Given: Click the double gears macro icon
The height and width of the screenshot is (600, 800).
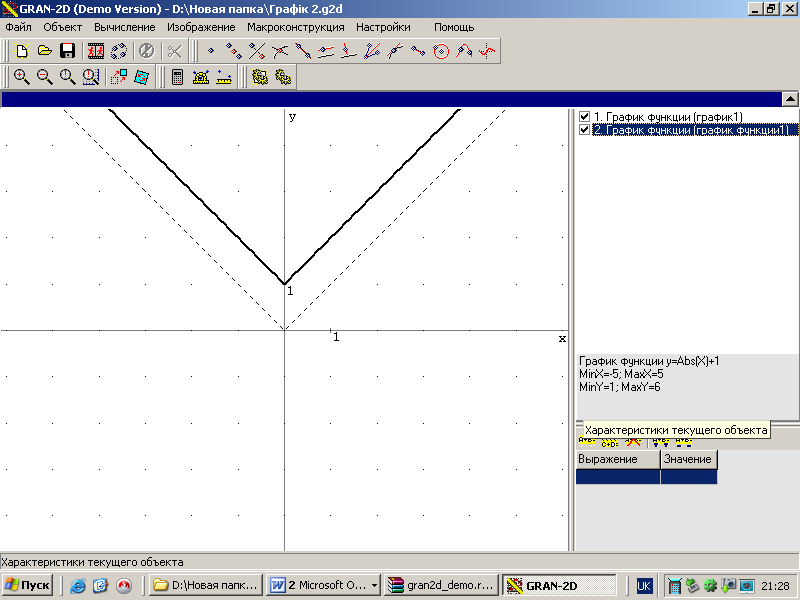Looking at the screenshot, I should pyautogui.click(x=283, y=77).
